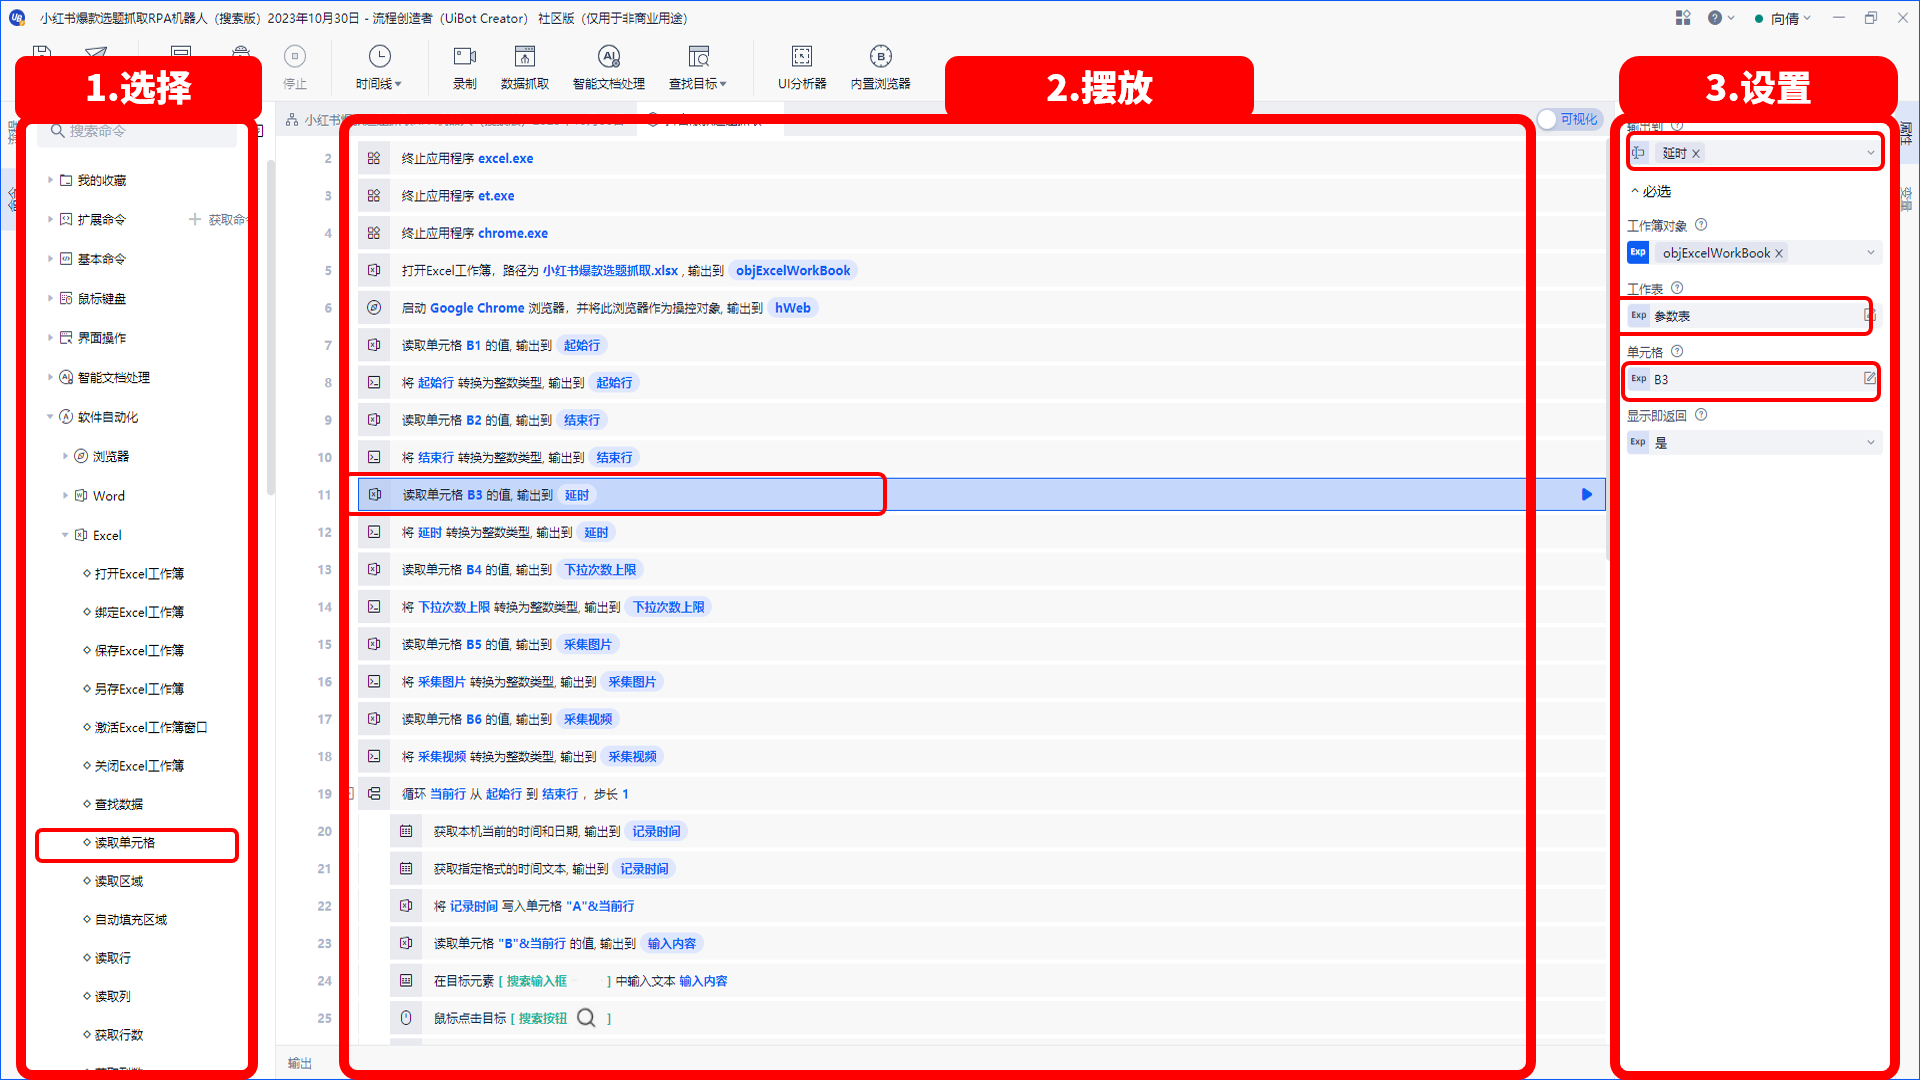Screen dimensions: 1920x1080
Task: Open the 工作簿对象 dropdown arrow
Action: 1870,253
